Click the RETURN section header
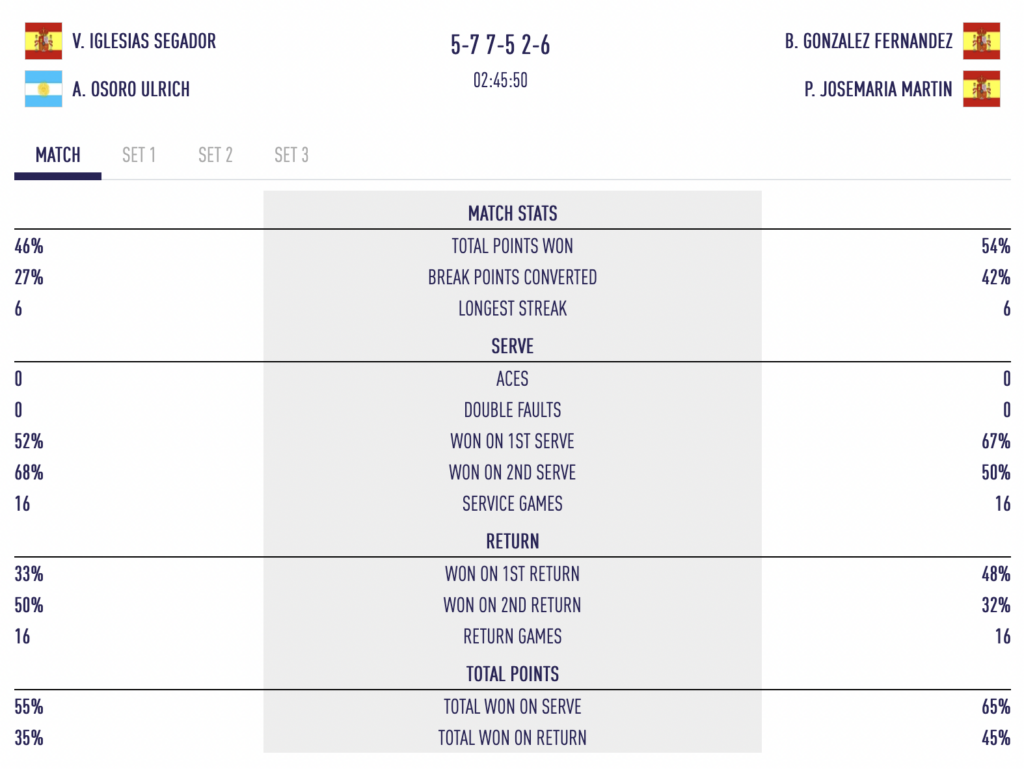 tap(512, 541)
